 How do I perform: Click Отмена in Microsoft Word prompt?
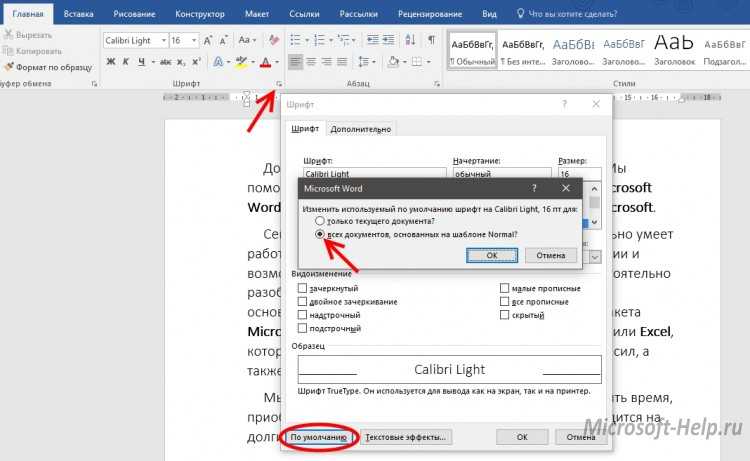point(550,255)
